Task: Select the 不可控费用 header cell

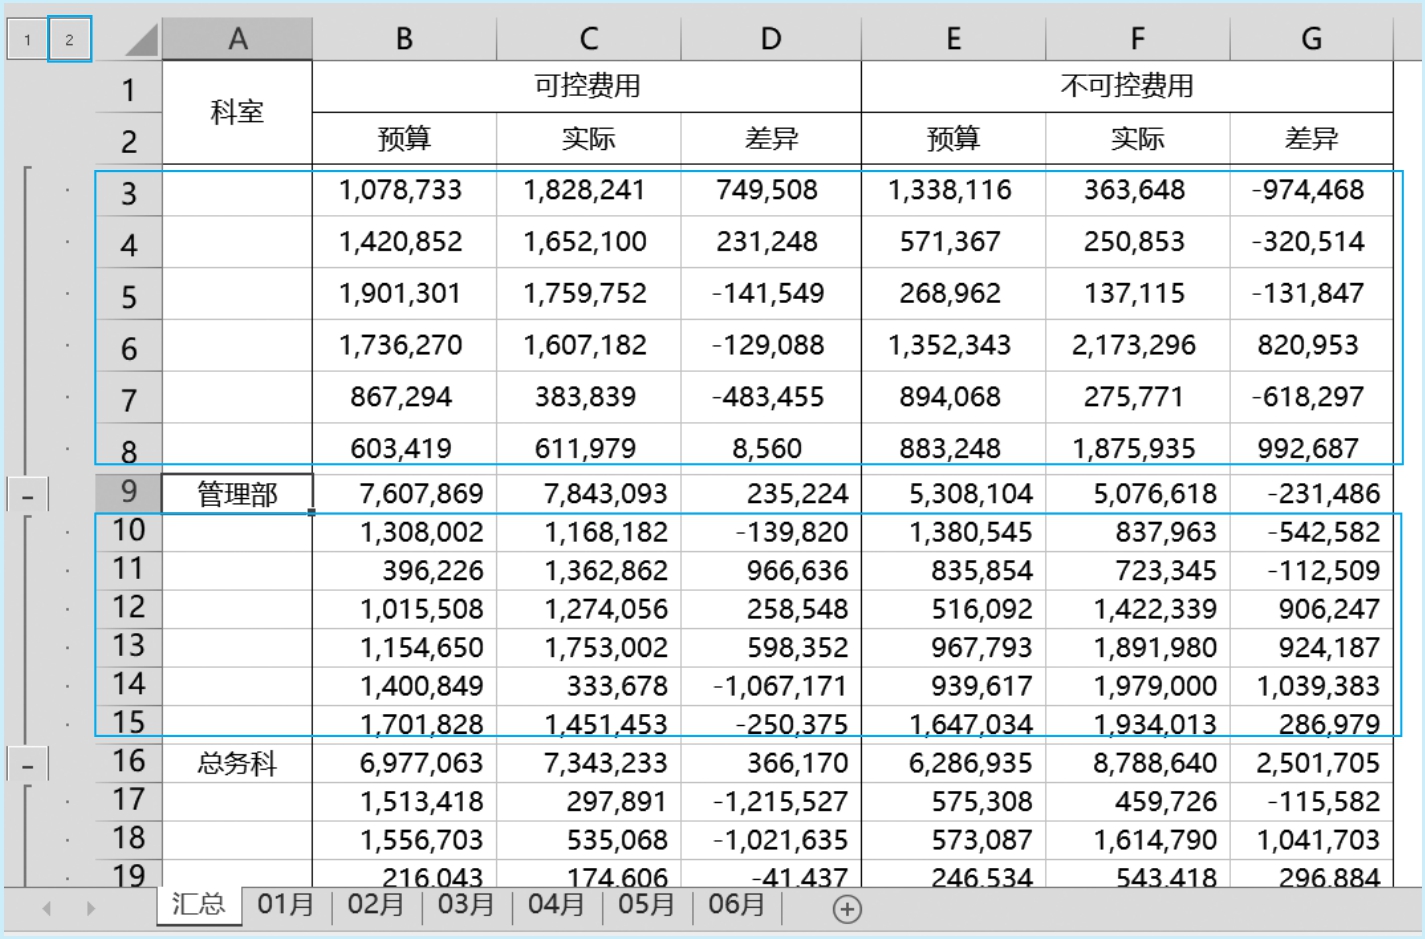Action: [1126, 86]
